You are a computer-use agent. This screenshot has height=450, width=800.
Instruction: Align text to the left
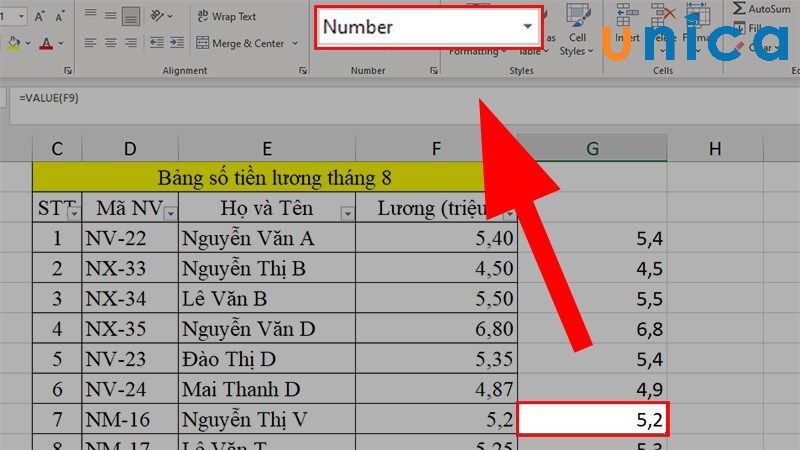90,43
